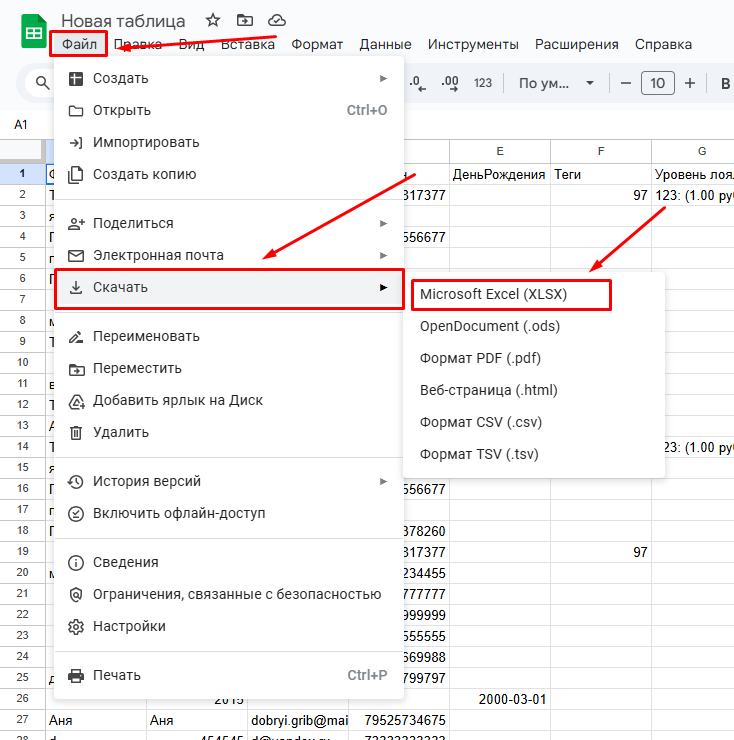Choose Delete with the trash icon
Viewport: 734px width, 740px height.
(120, 432)
